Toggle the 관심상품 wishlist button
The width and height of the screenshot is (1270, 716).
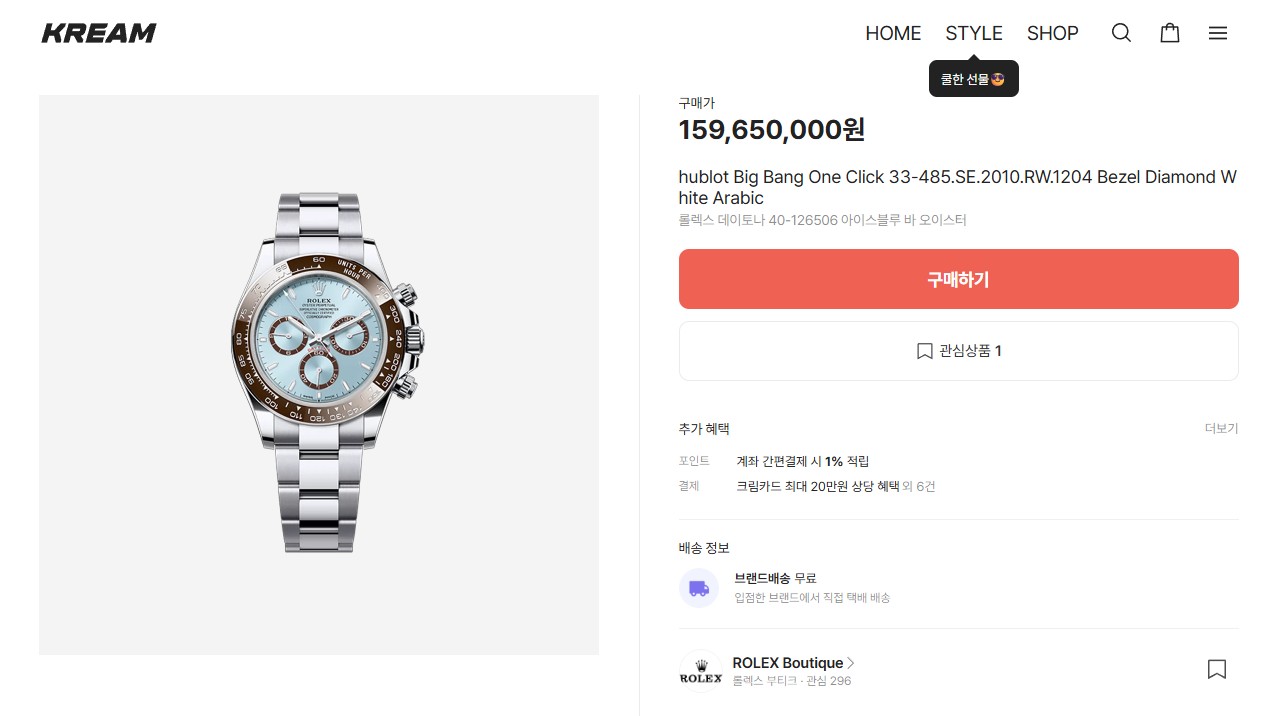point(958,351)
